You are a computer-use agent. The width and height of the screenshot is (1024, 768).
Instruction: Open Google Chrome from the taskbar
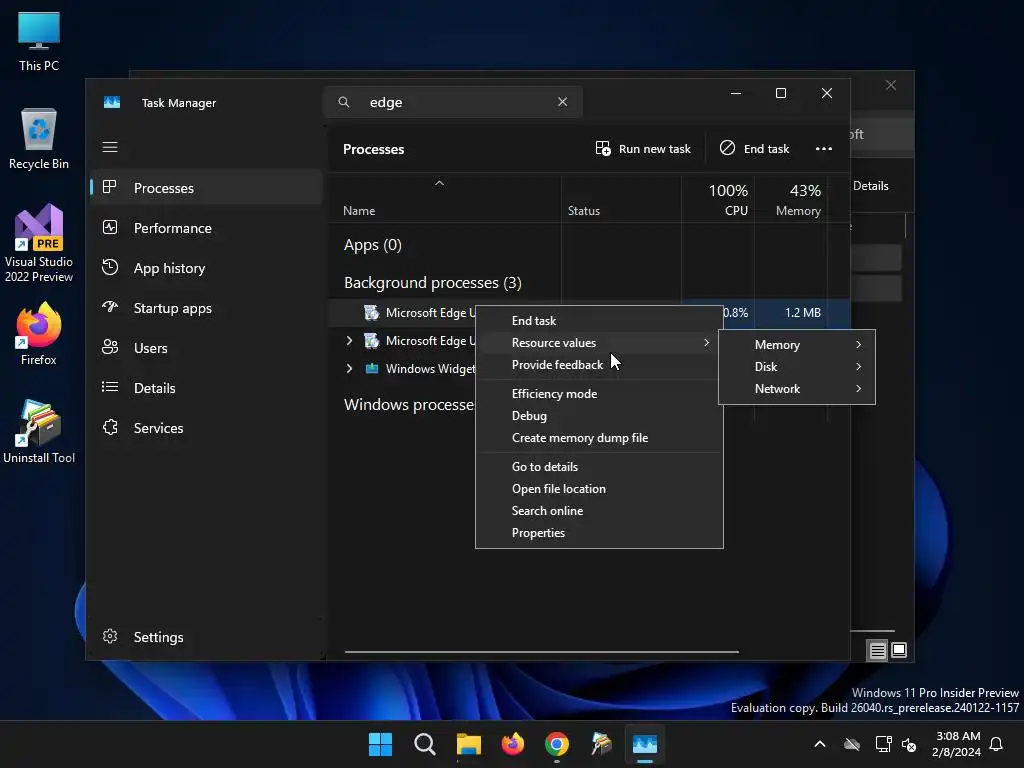click(556, 744)
